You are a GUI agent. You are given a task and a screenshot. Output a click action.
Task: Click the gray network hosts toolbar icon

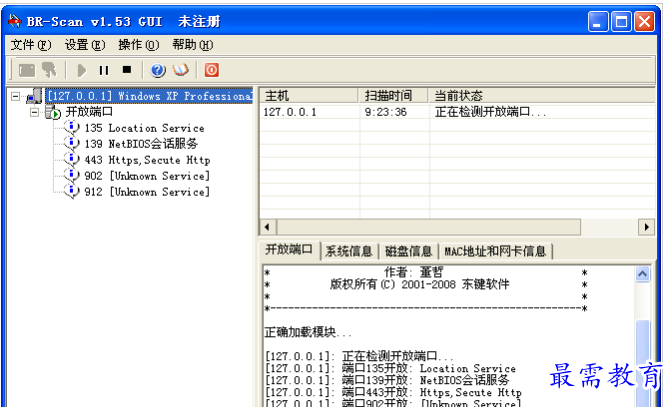tap(49, 70)
